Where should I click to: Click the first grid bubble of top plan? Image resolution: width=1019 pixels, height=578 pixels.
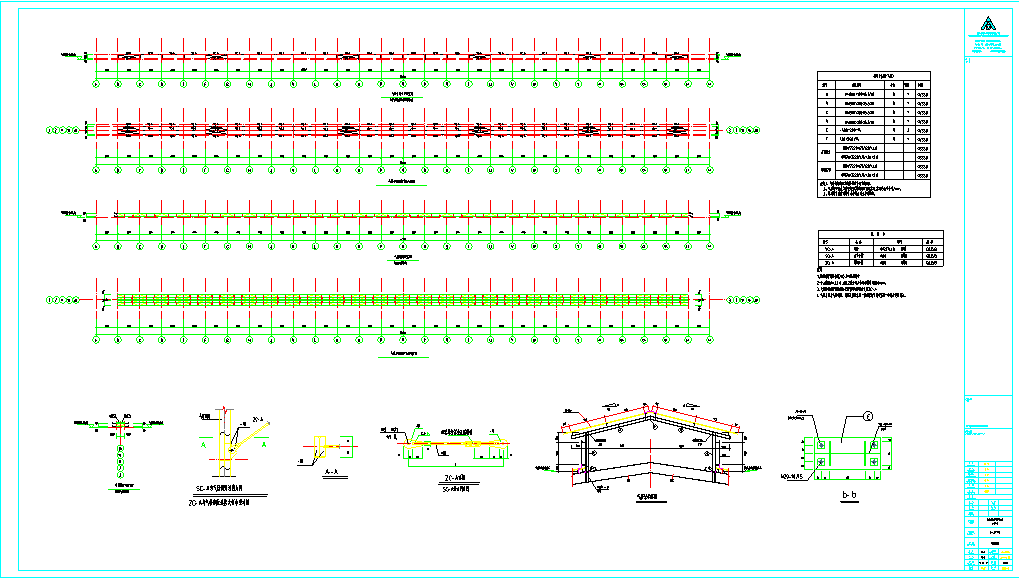tap(96, 84)
